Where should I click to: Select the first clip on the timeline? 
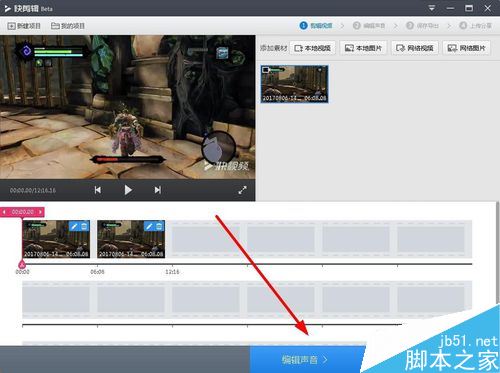pos(56,239)
